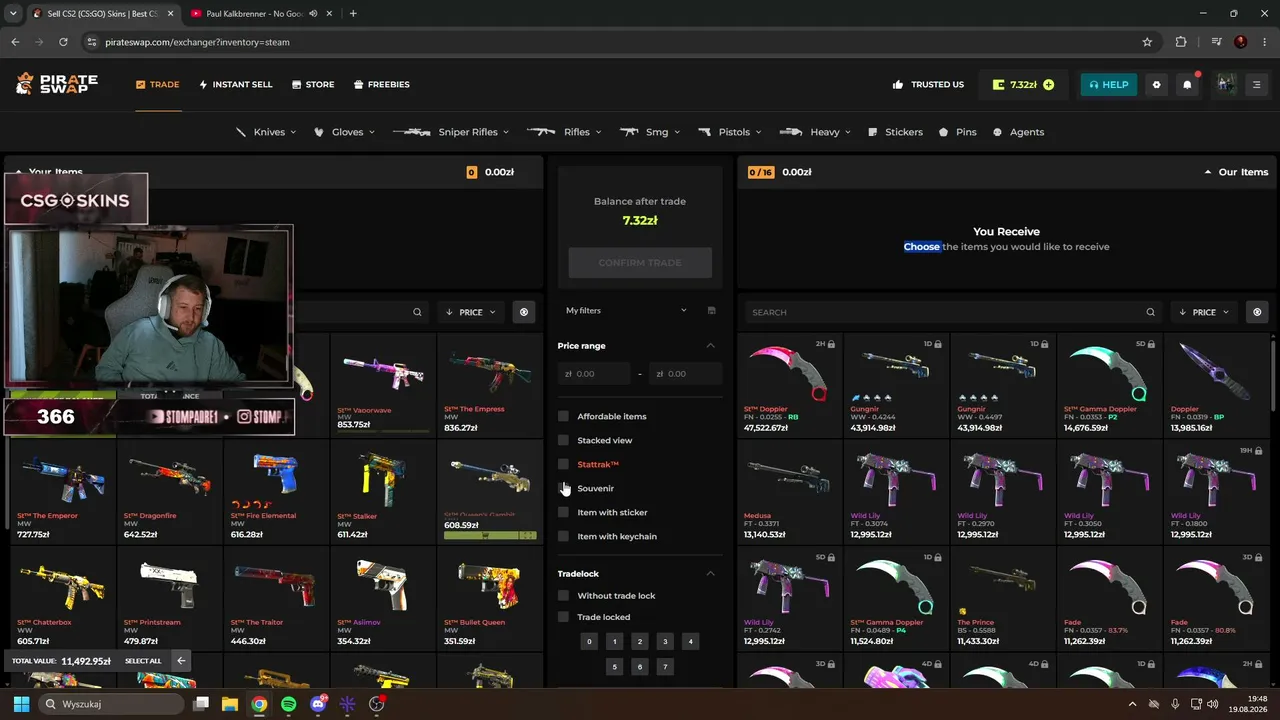Collapse the Price range section
The height and width of the screenshot is (720, 1280).
tap(710, 346)
